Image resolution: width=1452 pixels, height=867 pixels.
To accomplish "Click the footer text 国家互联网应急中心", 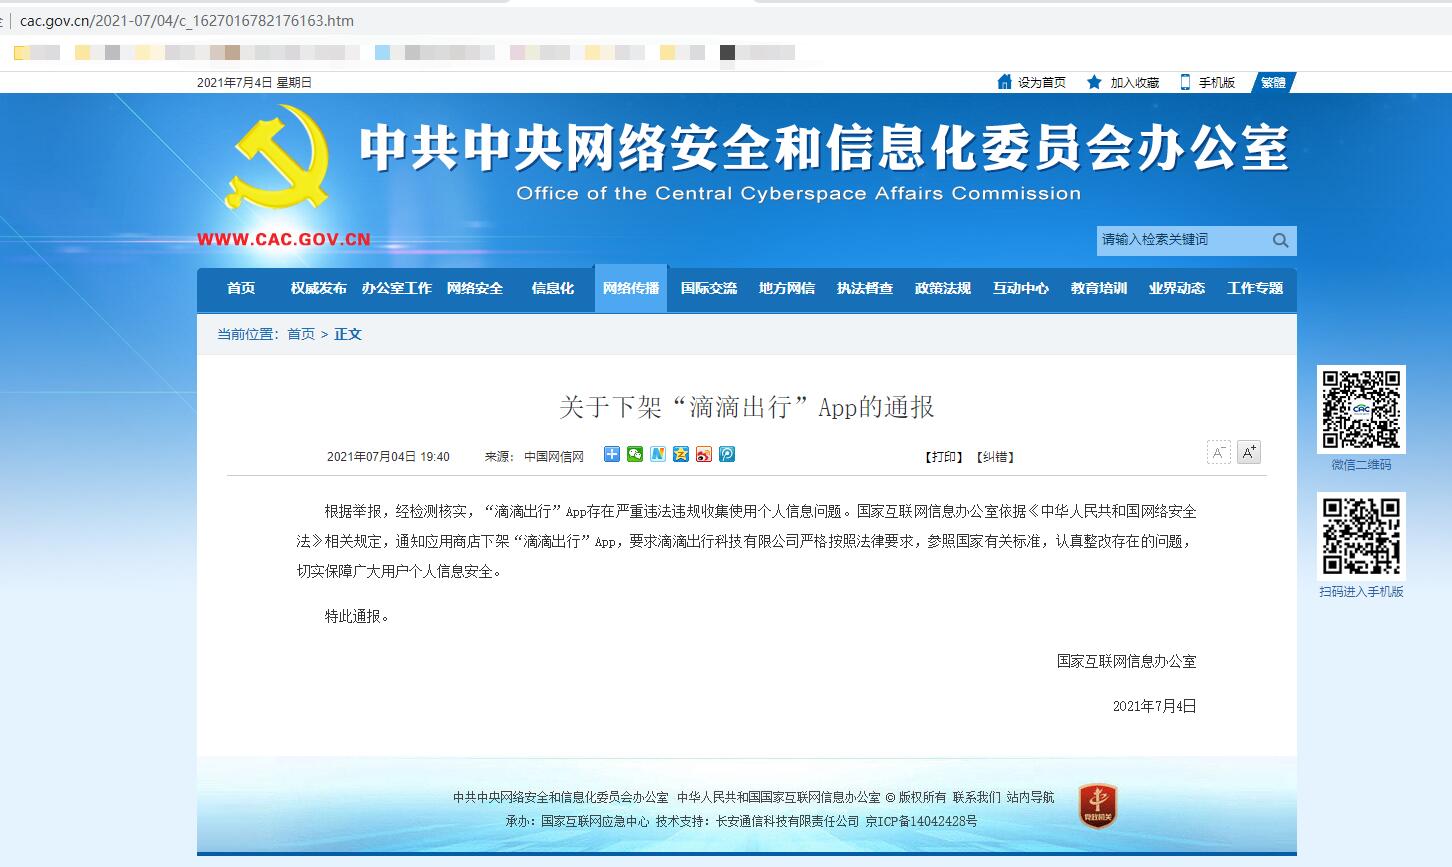I will coord(595,821).
